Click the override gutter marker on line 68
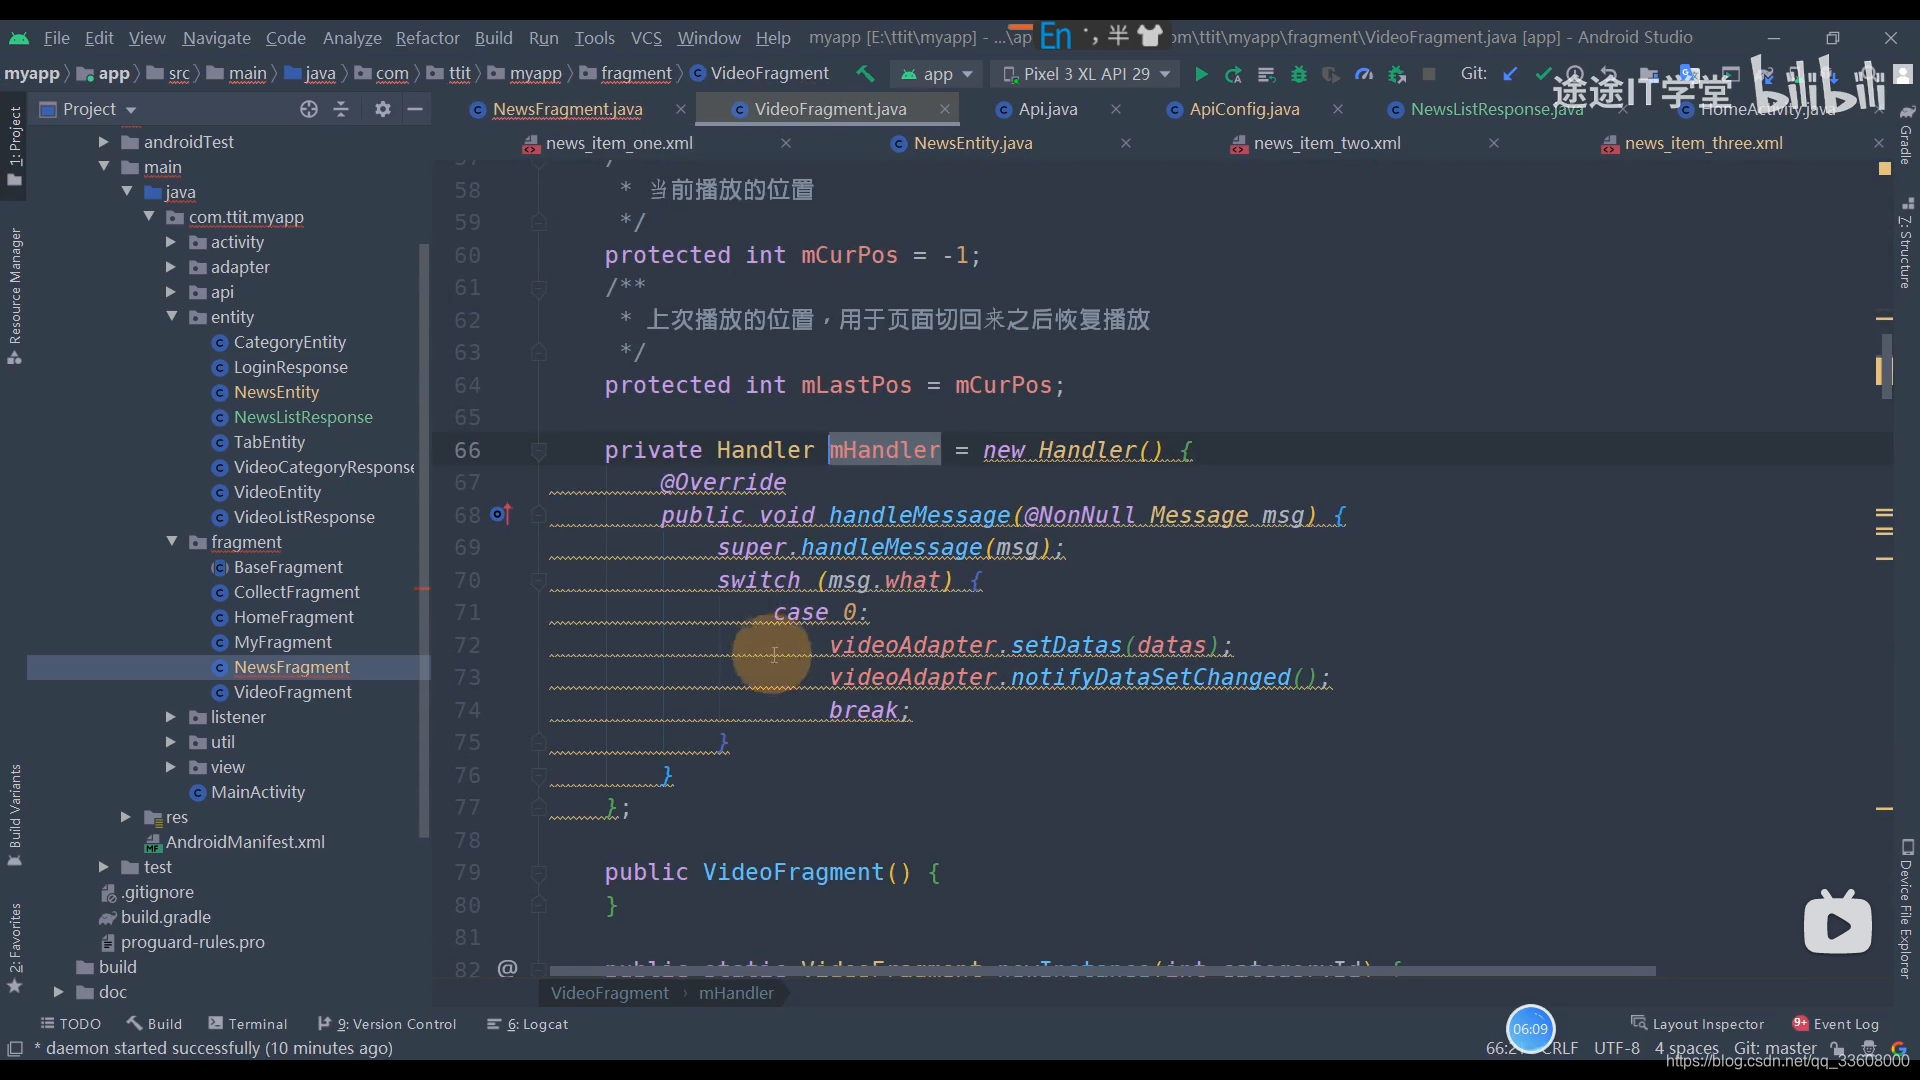1920x1080 pixels. coord(501,515)
